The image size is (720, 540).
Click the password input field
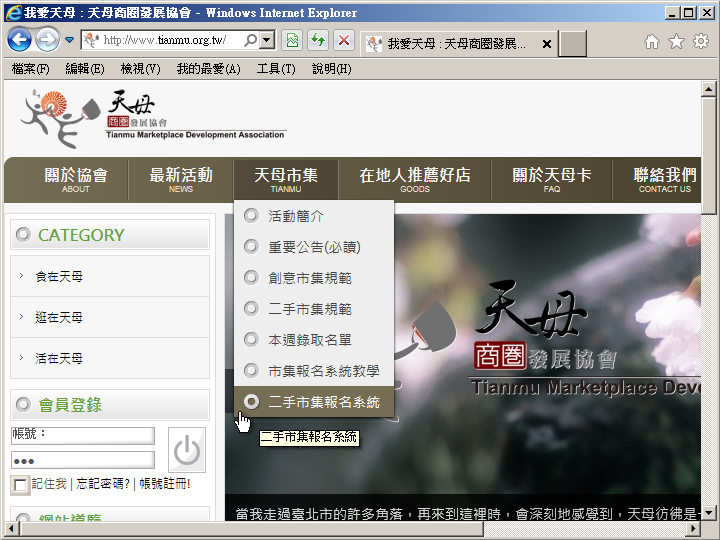82,460
